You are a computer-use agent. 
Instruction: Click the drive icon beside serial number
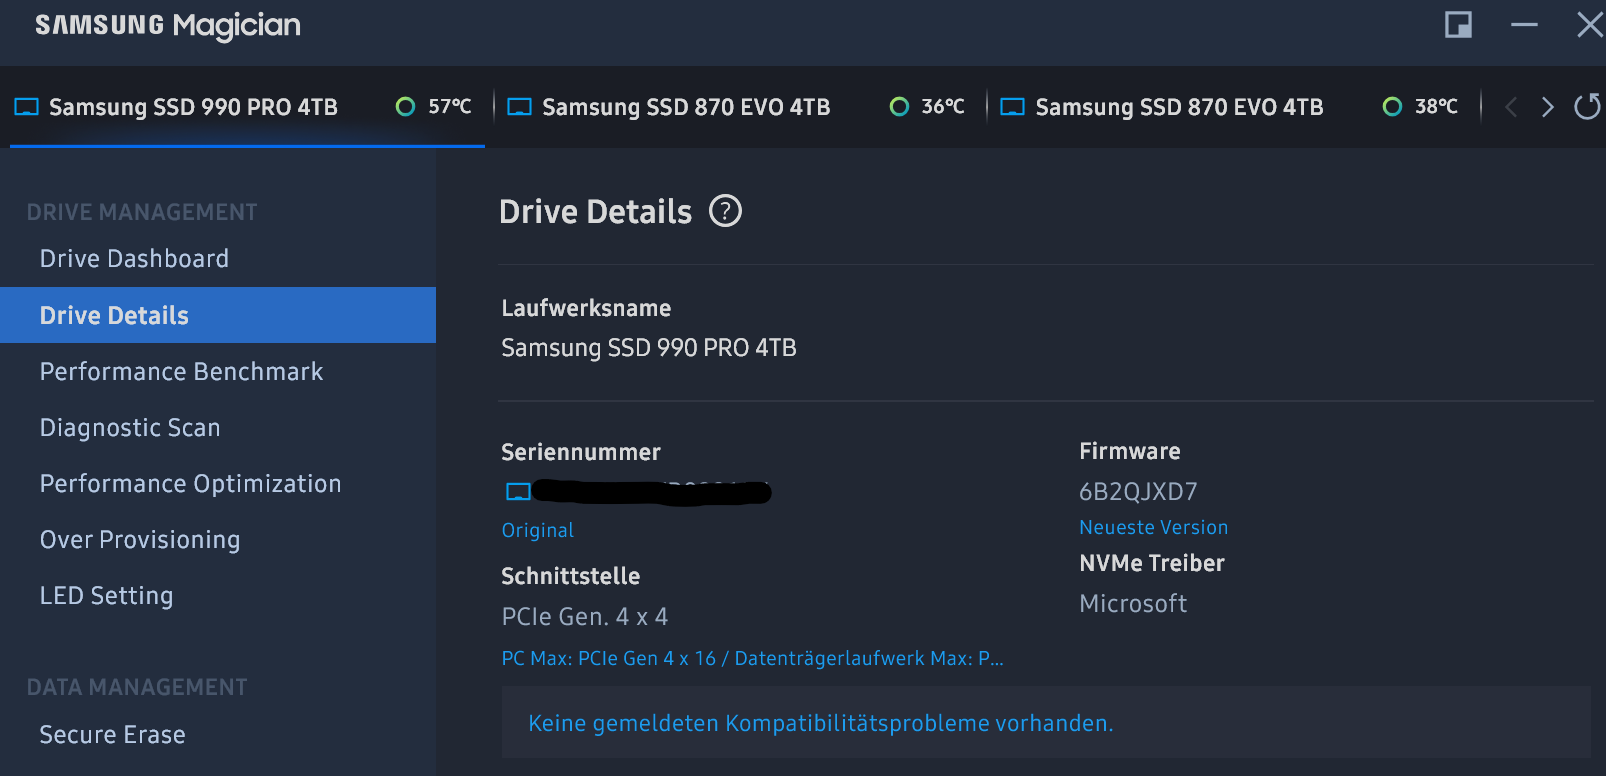[x=518, y=491]
